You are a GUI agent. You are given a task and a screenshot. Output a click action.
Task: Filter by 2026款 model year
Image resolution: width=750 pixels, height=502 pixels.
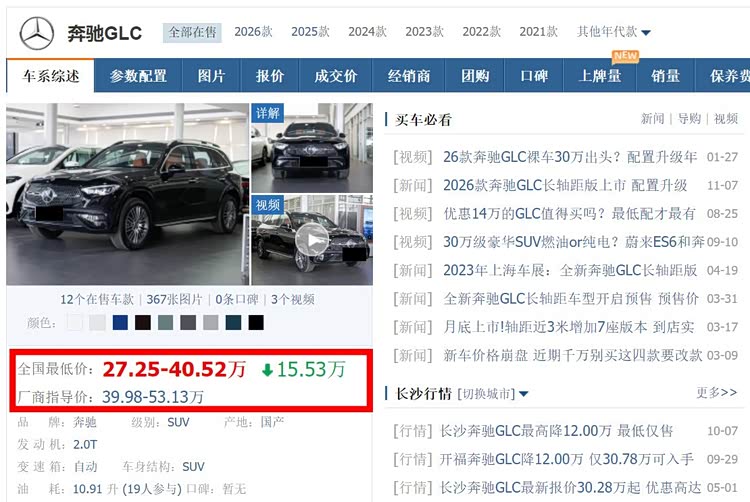[253, 32]
